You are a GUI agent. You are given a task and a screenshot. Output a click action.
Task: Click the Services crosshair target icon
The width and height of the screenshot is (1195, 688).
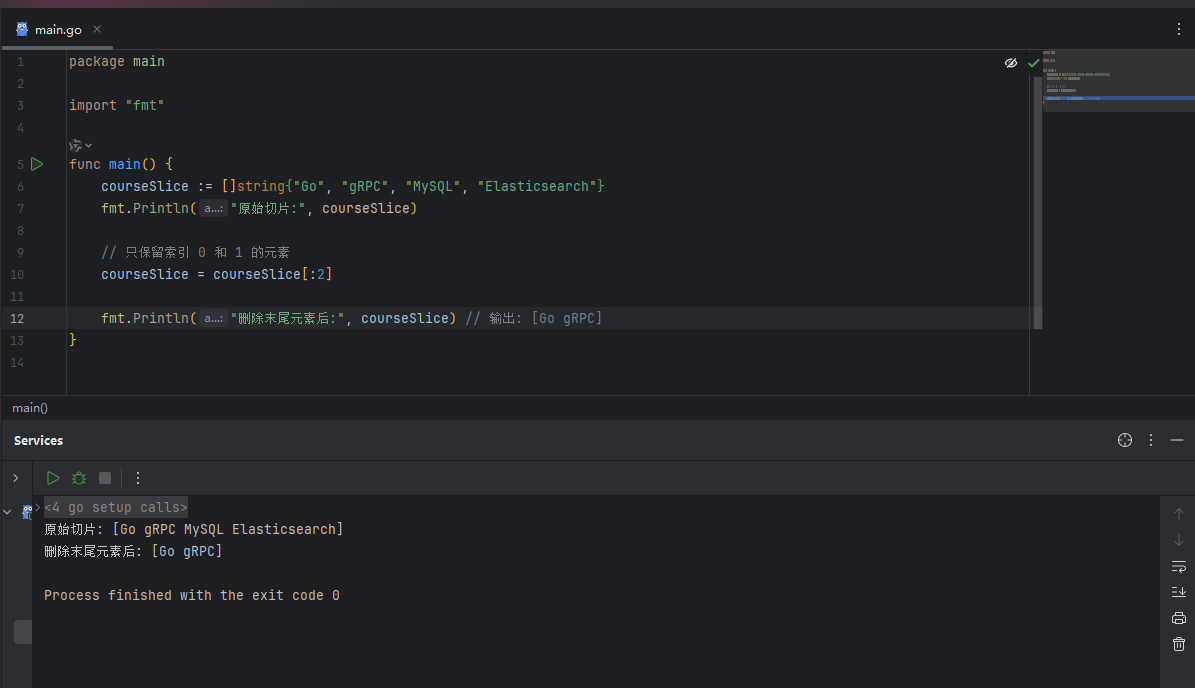click(1125, 440)
